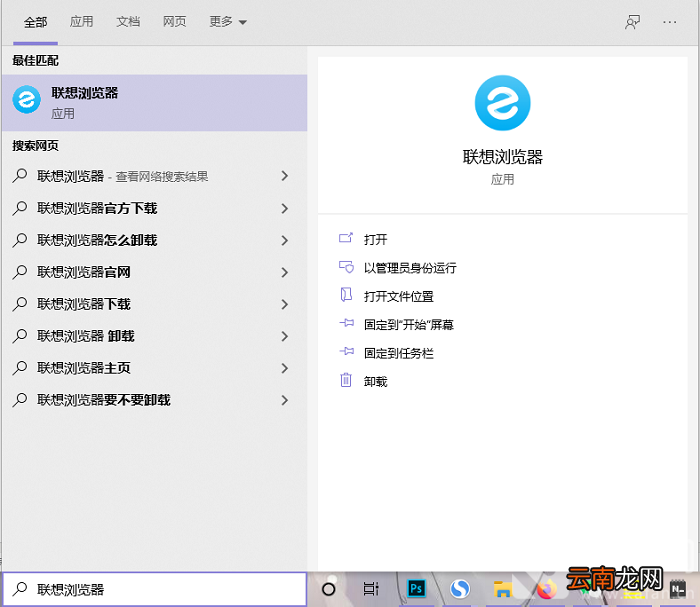700x607 pixels.
Task: Click the file-location icon beside 打开文件位置
Action: tap(346, 295)
